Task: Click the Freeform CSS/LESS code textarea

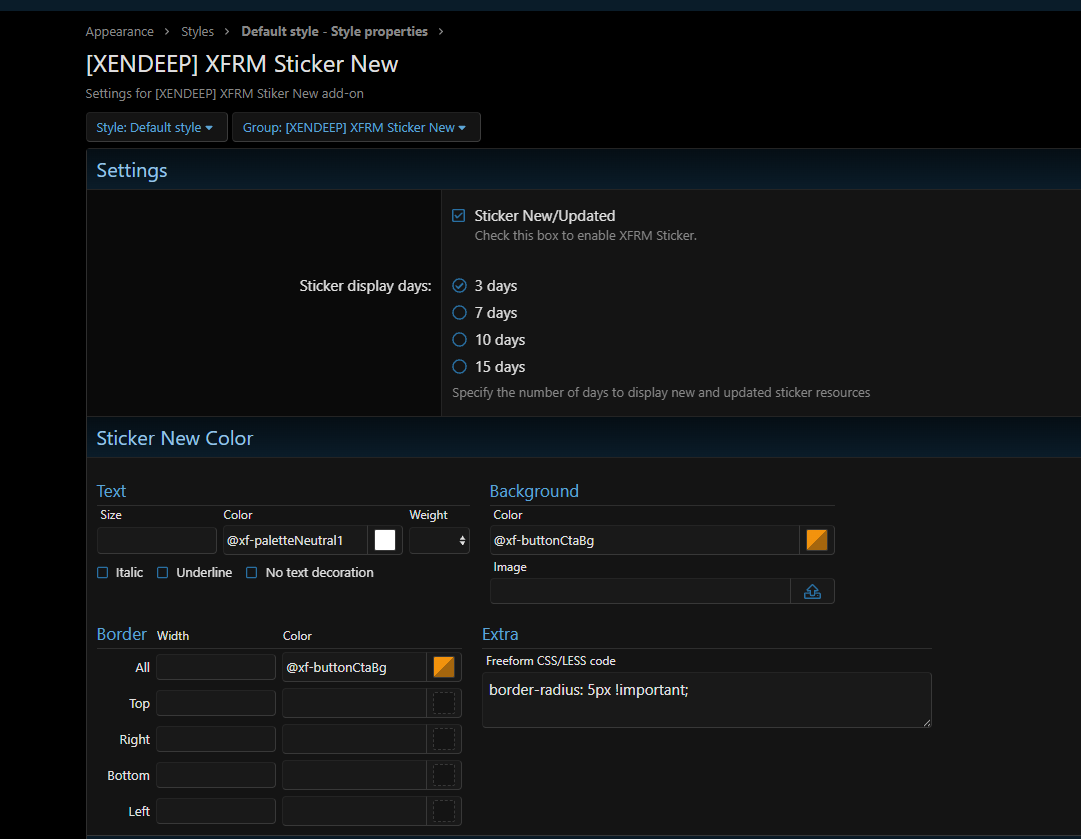Action: tap(707, 700)
